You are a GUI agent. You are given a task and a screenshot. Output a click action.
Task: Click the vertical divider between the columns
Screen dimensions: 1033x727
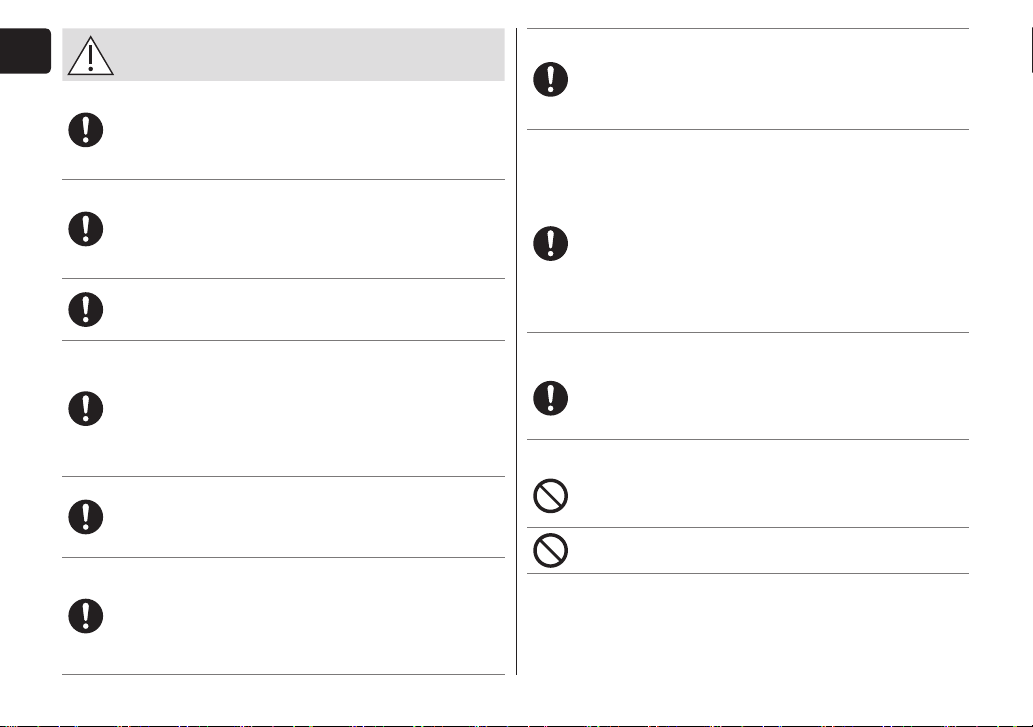click(x=516, y=352)
